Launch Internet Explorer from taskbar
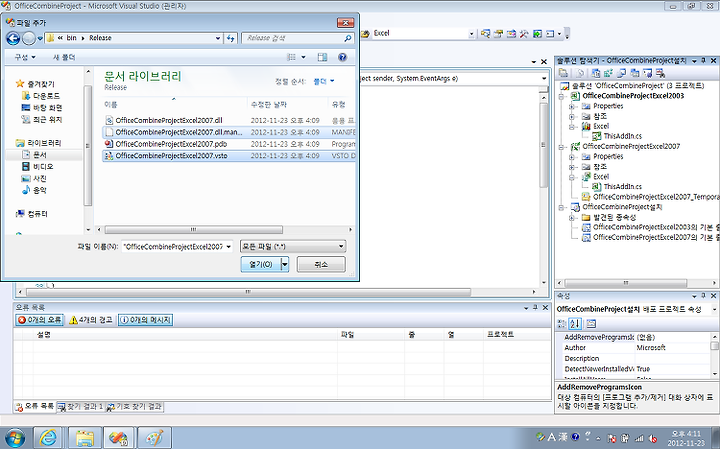The height and width of the screenshot is (449, 720). (x=48, y=437)
